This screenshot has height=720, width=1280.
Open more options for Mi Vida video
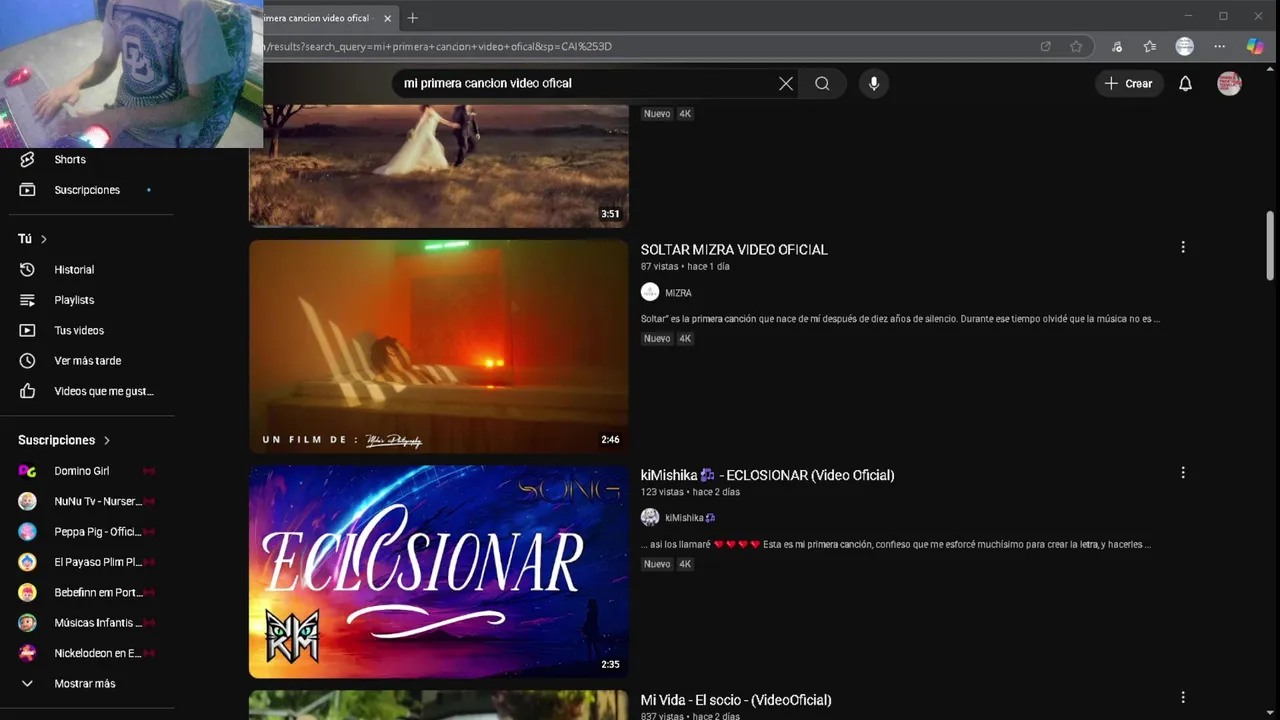coord(1183,697)
